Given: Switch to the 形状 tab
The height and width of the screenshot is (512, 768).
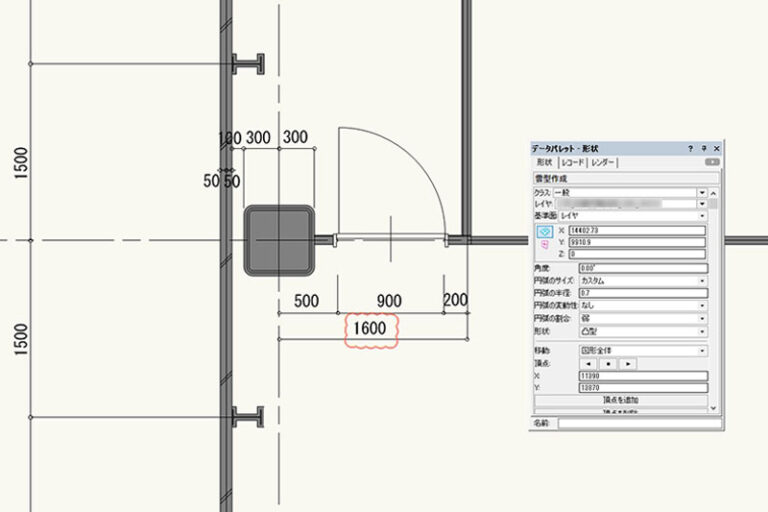Looking at the screenshot, I should click(544, 162).
